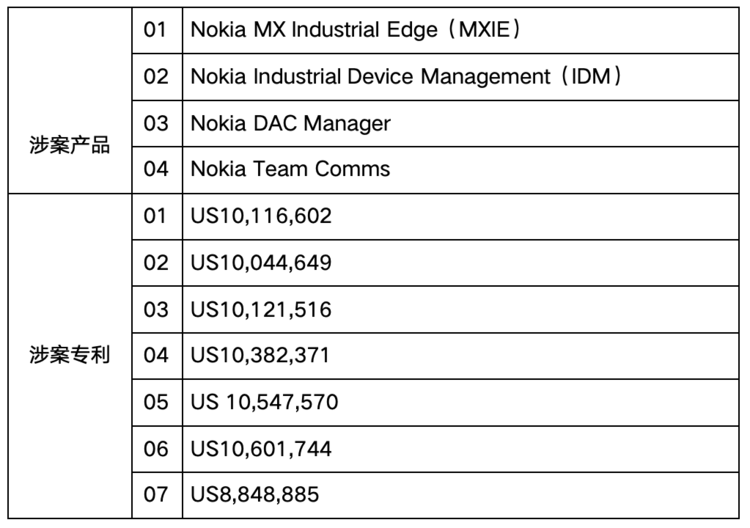Click index 04 next to Nokia Team Comms
Viewport: 750px width, 528px height.
pos(156,169)
